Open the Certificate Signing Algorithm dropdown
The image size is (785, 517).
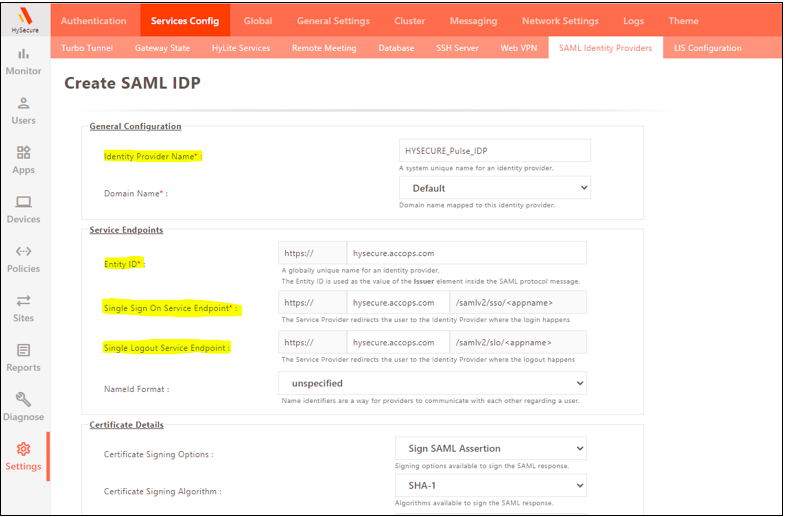click(490, 485)
